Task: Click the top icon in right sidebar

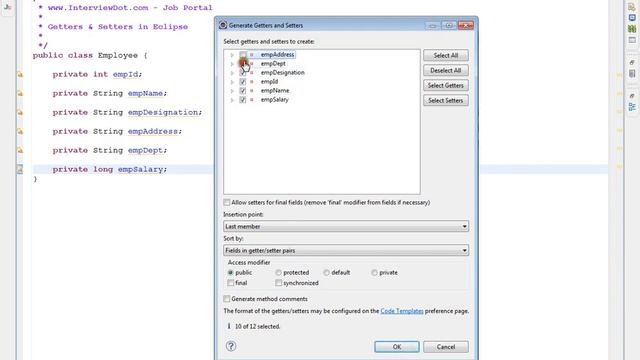Action: (x=632, y=7)
